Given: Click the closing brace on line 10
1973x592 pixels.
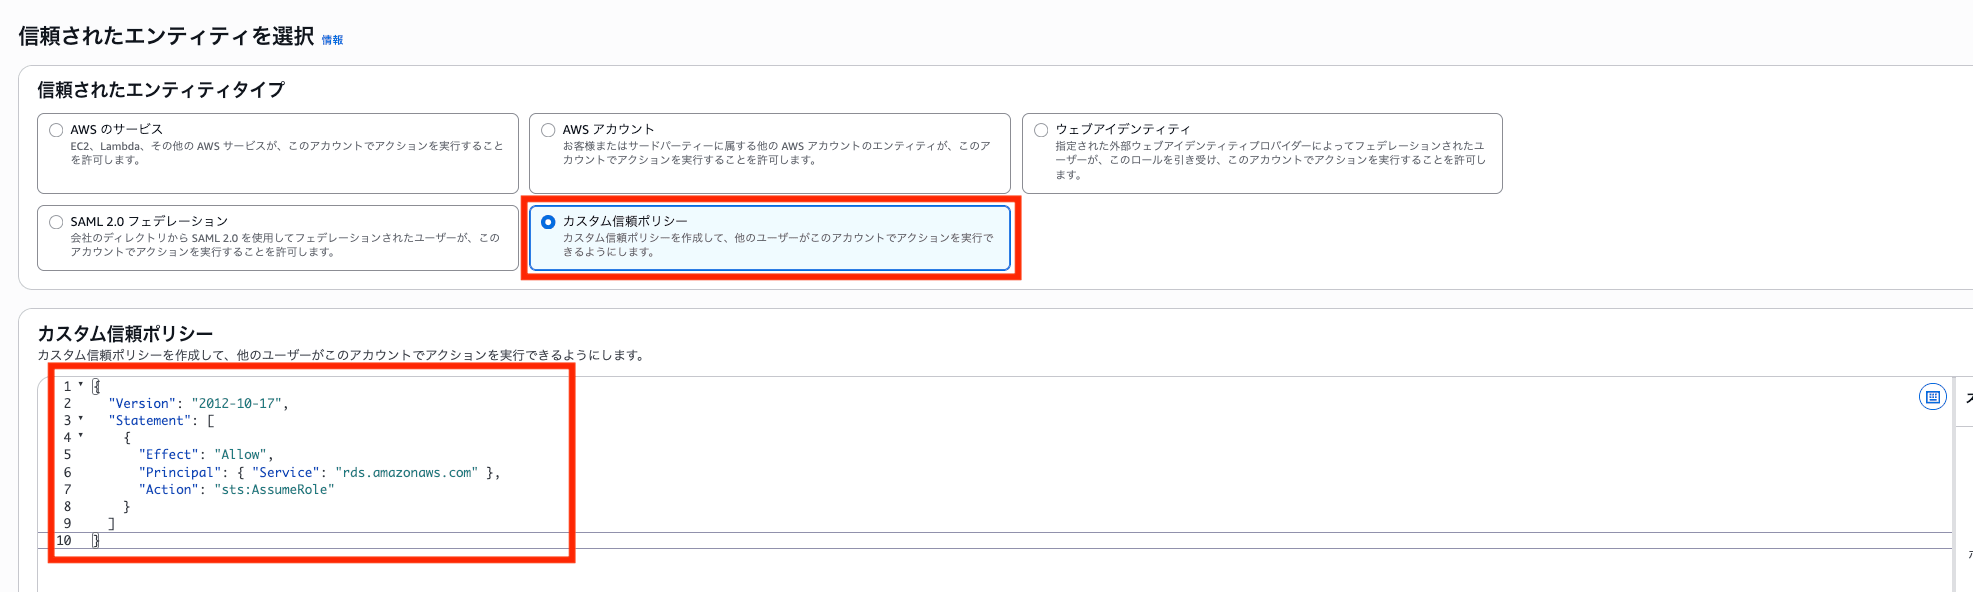Looking at the screenshot, I should pyautogui.click(x=96, y=541).
